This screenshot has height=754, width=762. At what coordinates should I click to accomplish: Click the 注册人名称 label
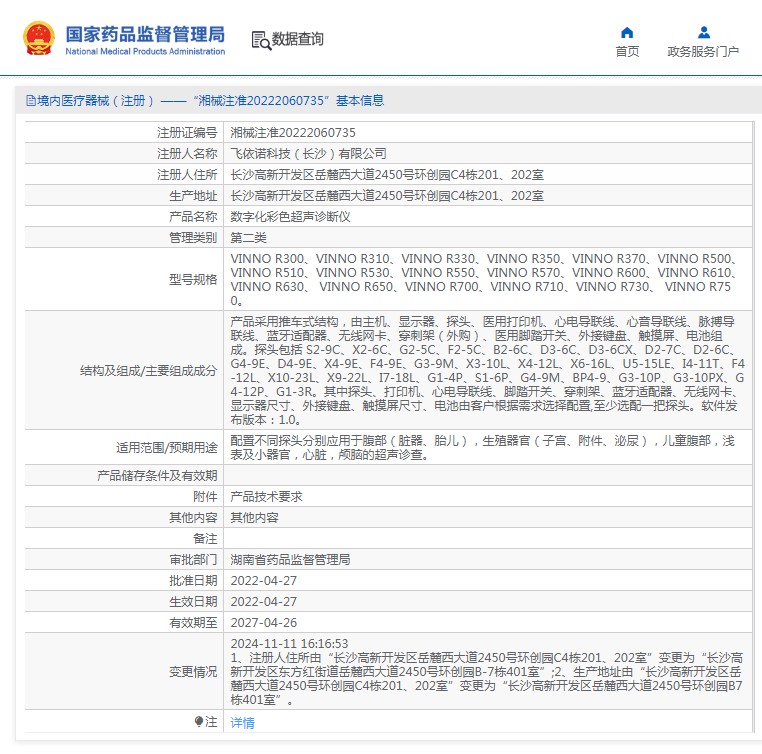click(187, 154)
